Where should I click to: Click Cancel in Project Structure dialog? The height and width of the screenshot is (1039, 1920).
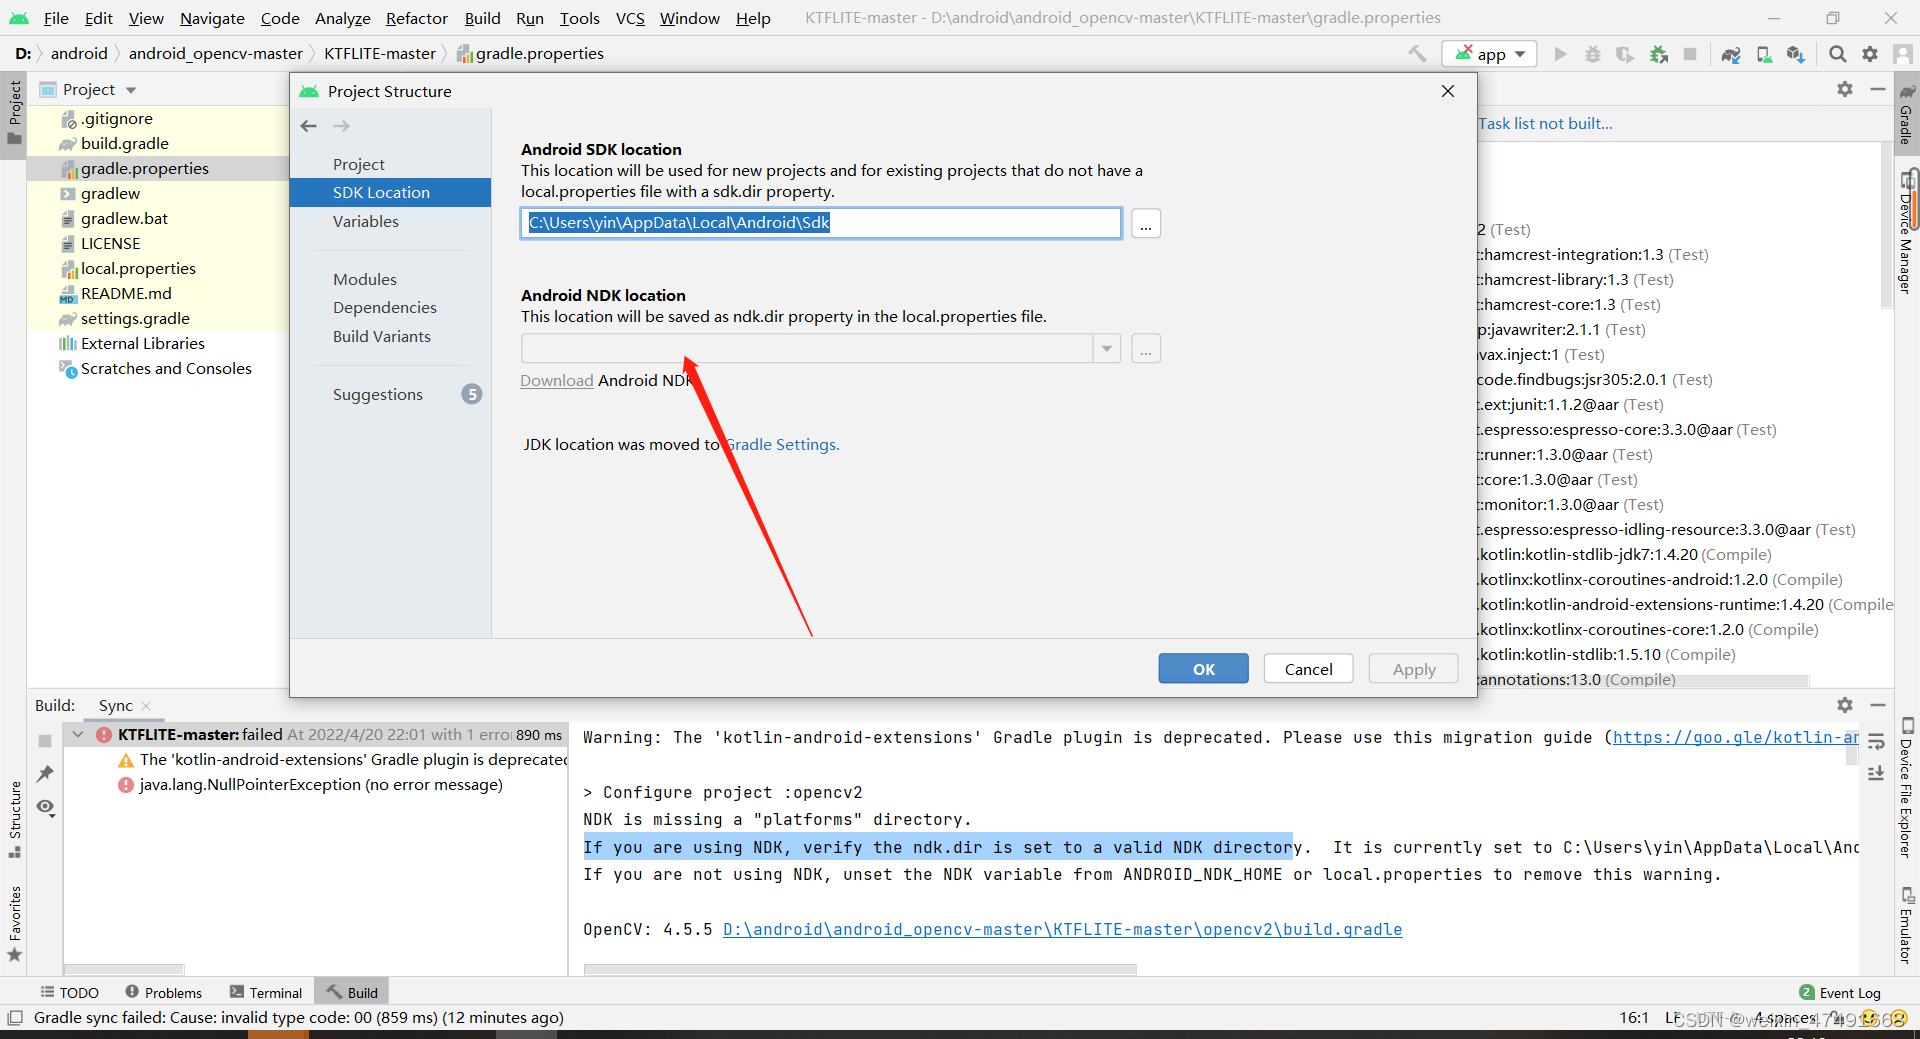[x=1308, y=669]
